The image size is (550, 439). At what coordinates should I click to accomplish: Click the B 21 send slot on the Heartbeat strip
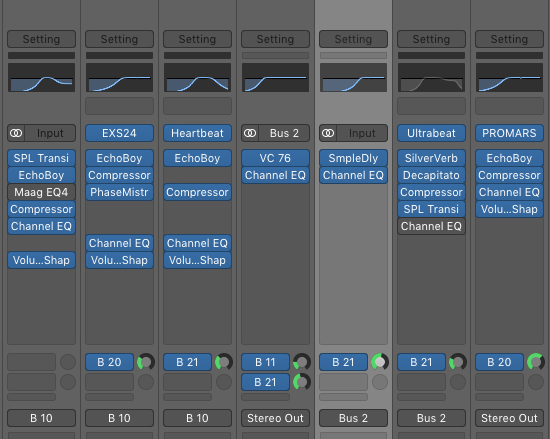pos(188,362)
